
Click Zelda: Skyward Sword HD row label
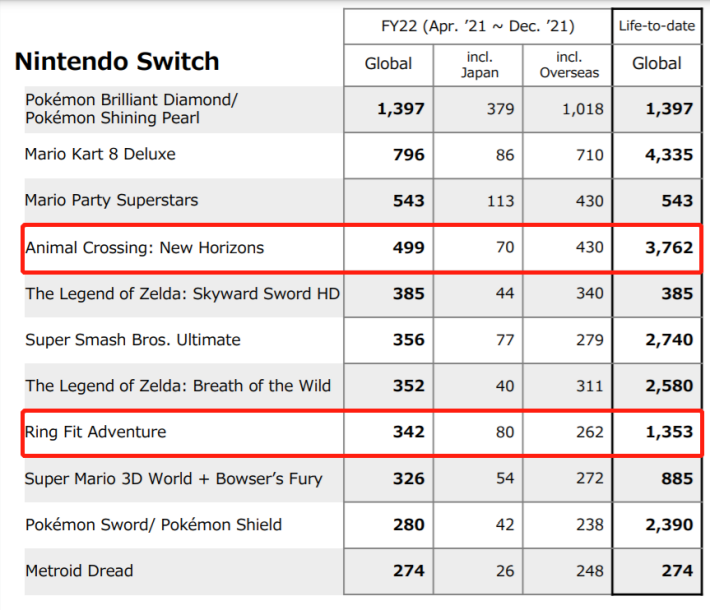182,294
